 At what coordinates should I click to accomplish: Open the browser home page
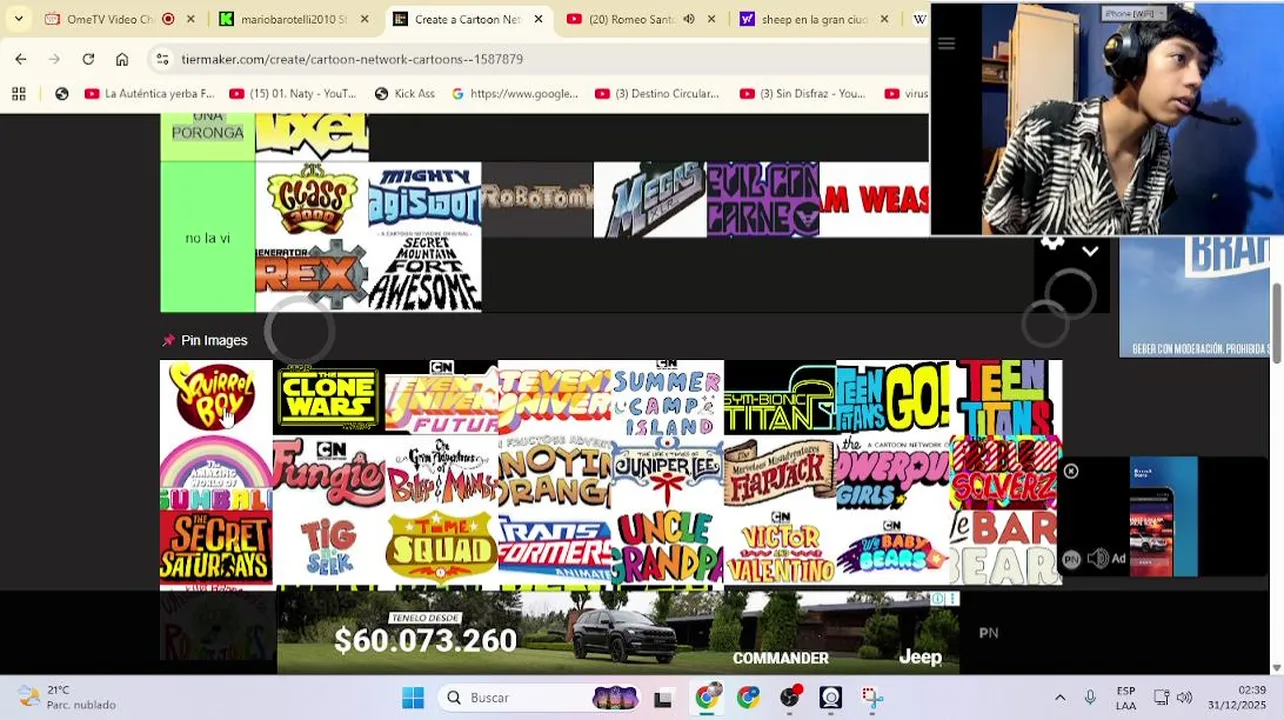tap(122, 59)
